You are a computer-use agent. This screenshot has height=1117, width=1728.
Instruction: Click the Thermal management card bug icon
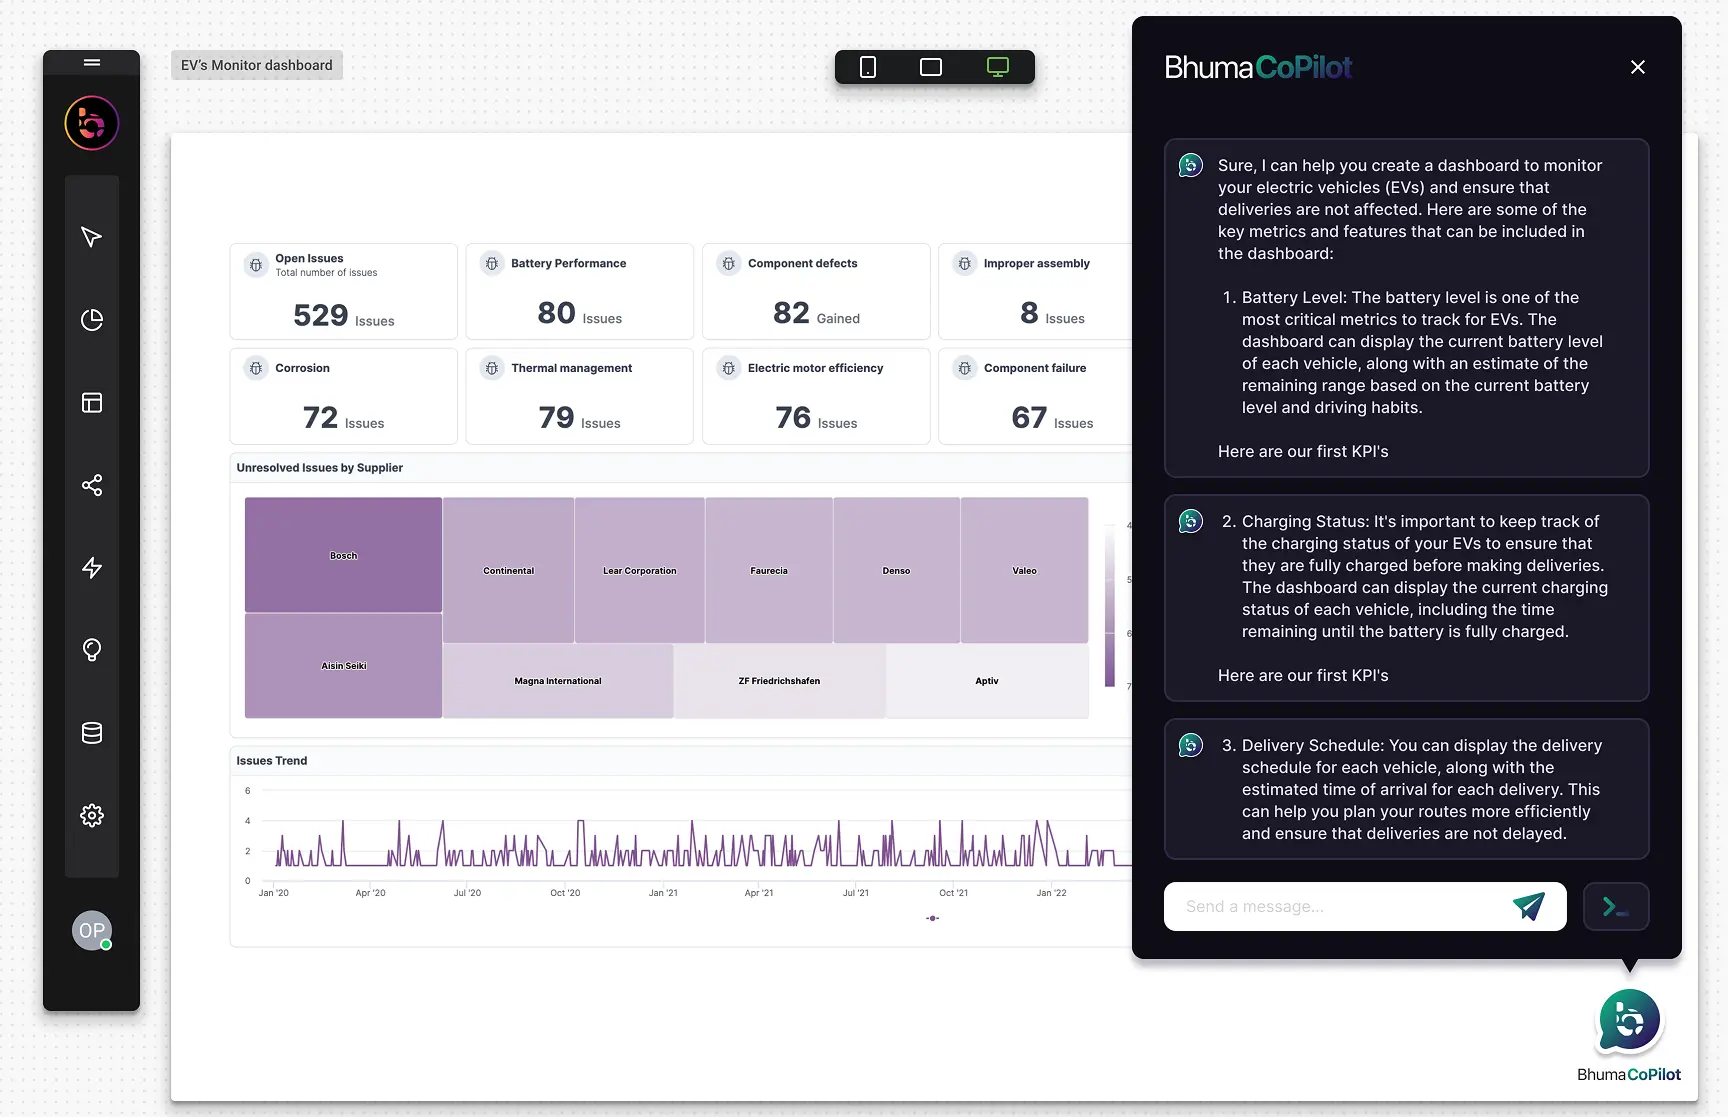point(492,368)
